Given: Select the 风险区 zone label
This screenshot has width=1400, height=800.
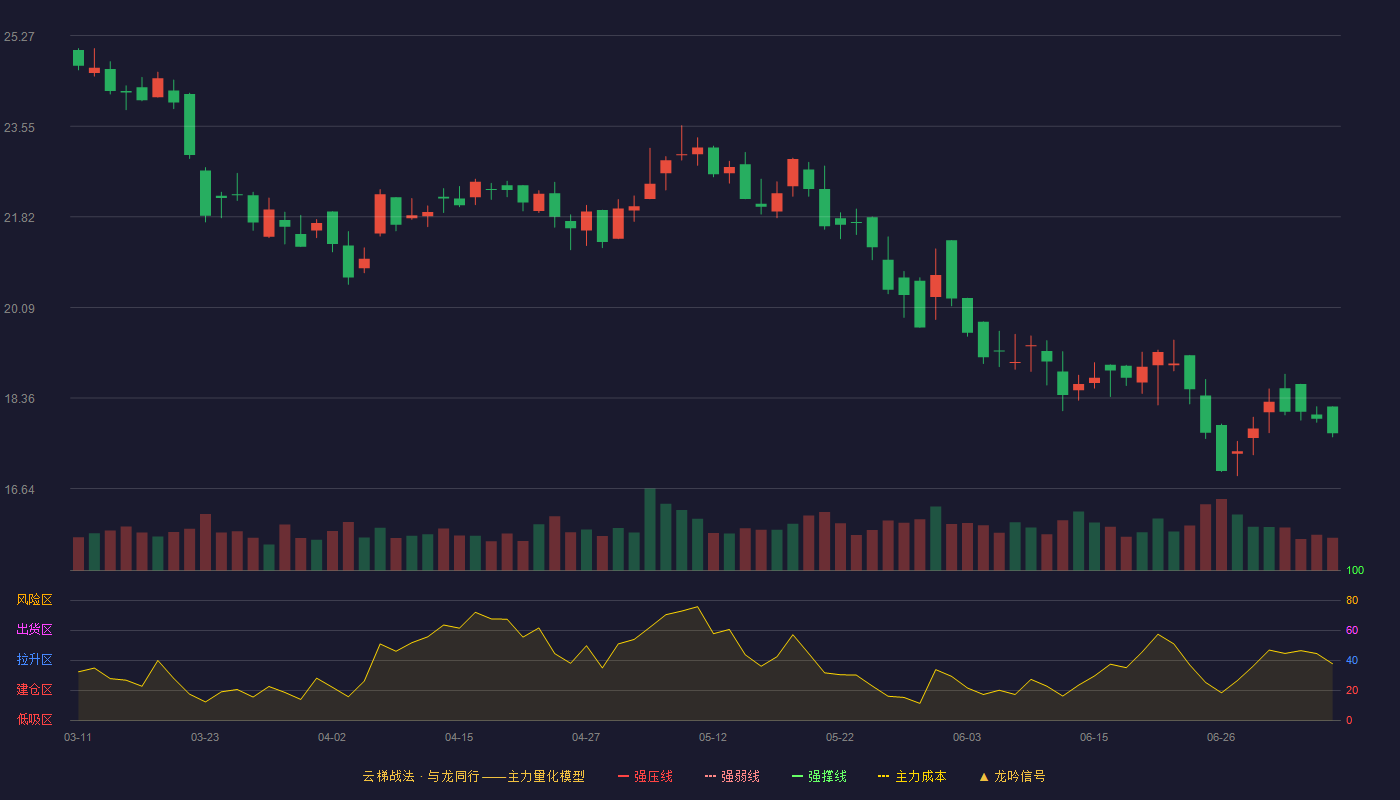Looking at the screenshot, I should (x=34, y=600).
